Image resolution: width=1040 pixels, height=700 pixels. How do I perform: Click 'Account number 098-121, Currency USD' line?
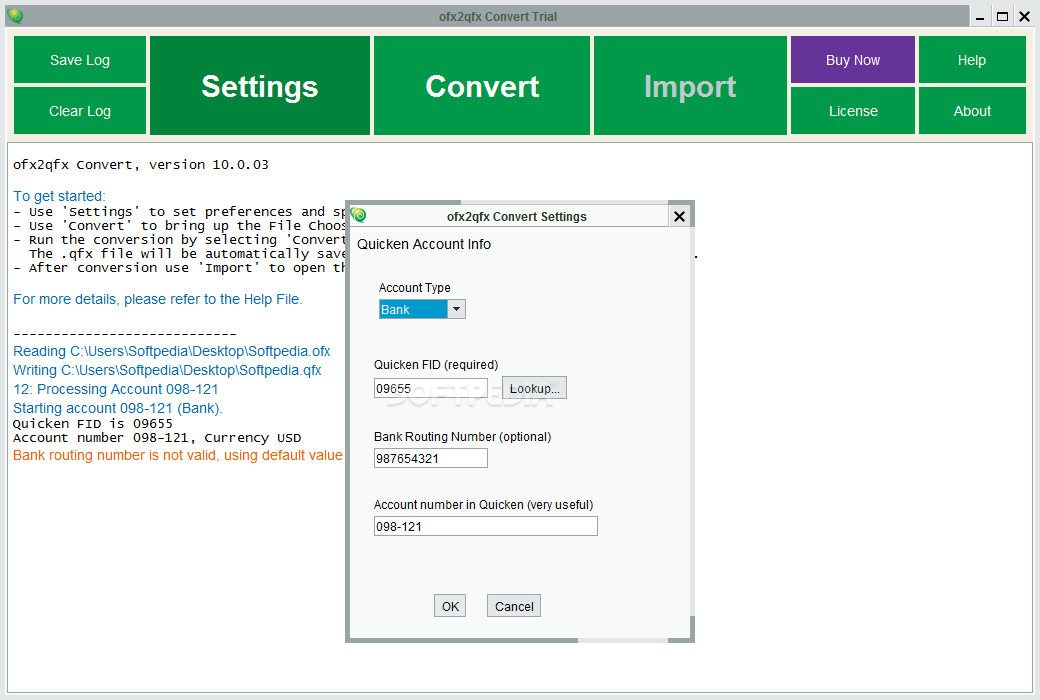pos(157,438)
